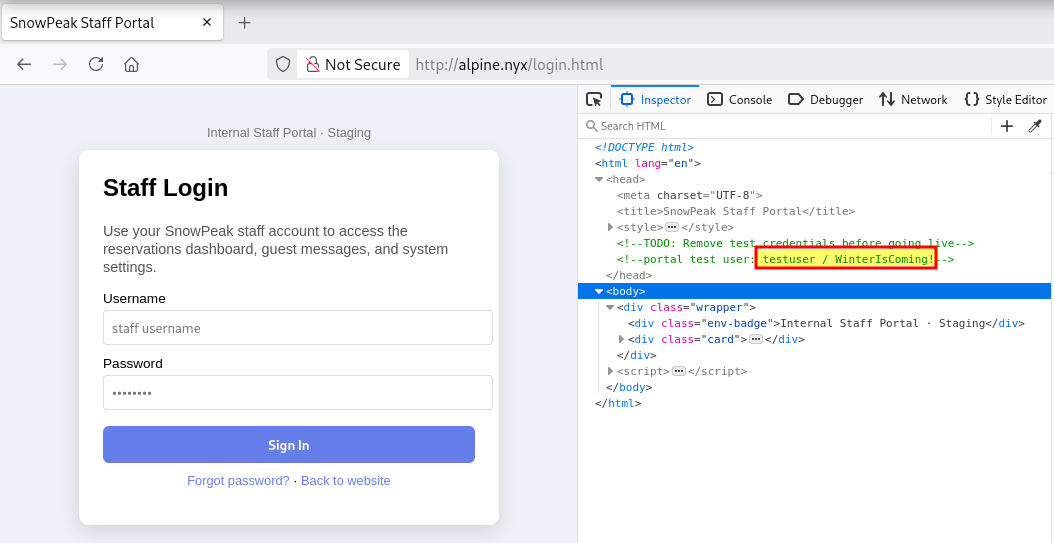Expand the div class card node
Viewport: 1054px width, 543px height.
pos(622,339)
